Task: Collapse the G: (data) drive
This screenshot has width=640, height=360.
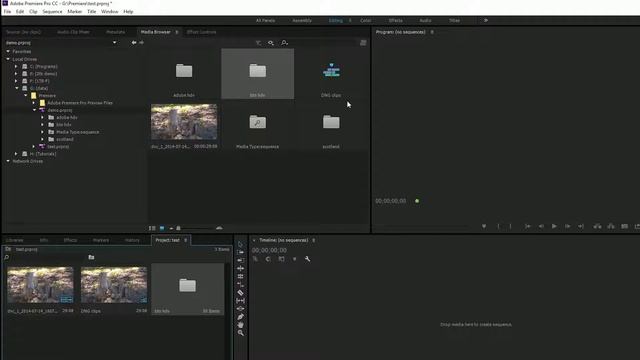Action: tap(16, 88)
